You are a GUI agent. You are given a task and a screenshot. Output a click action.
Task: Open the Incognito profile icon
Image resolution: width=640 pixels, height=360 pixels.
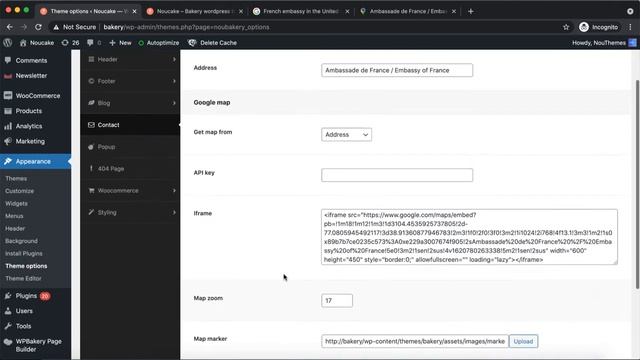coord(584,27)
